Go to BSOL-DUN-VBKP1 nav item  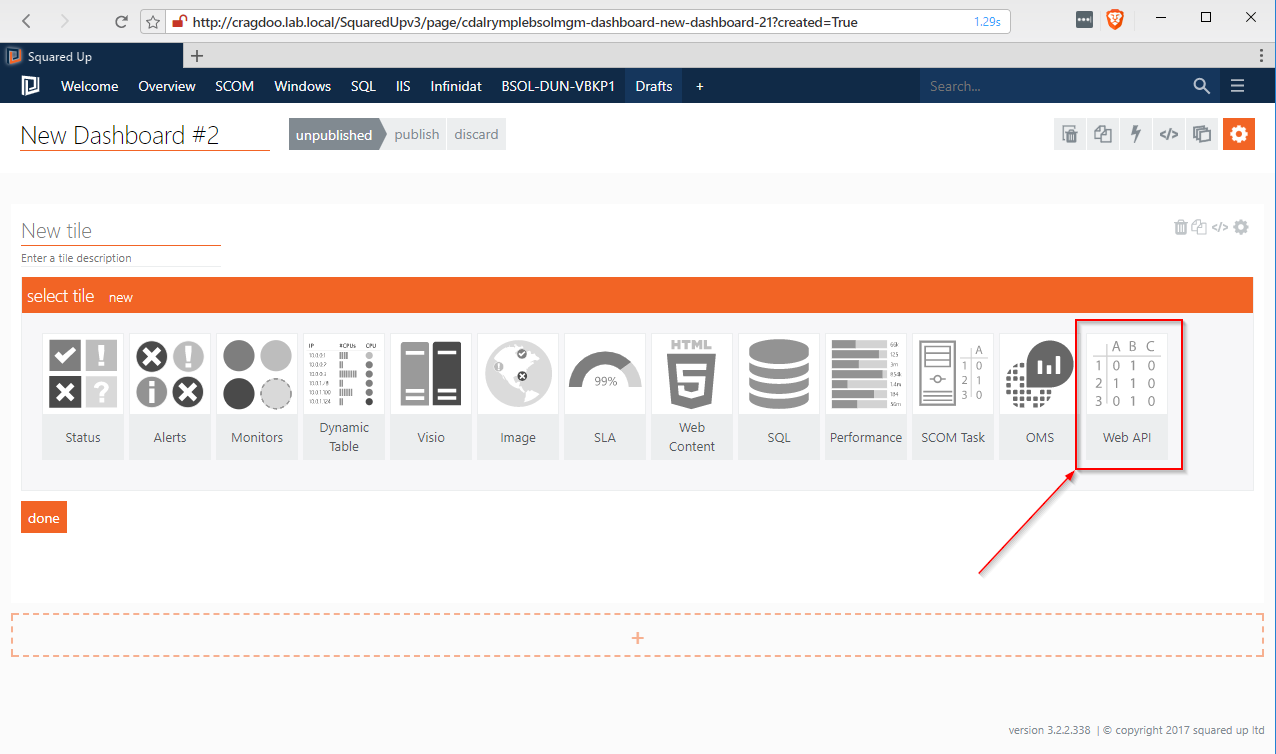pos(557,86)
